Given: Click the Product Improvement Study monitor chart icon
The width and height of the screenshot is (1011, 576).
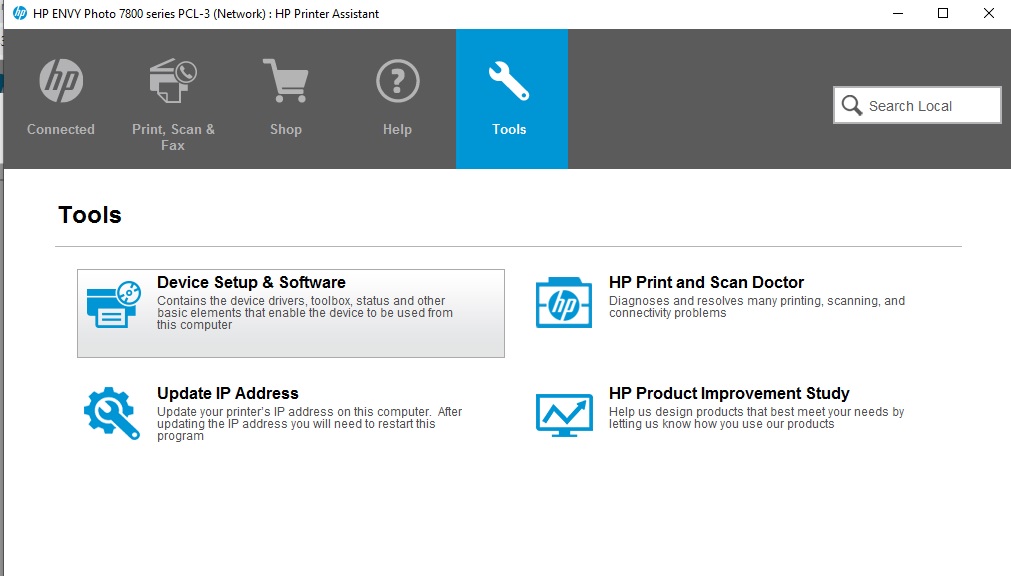Looking at the screenshot, I should pos(564,415).
